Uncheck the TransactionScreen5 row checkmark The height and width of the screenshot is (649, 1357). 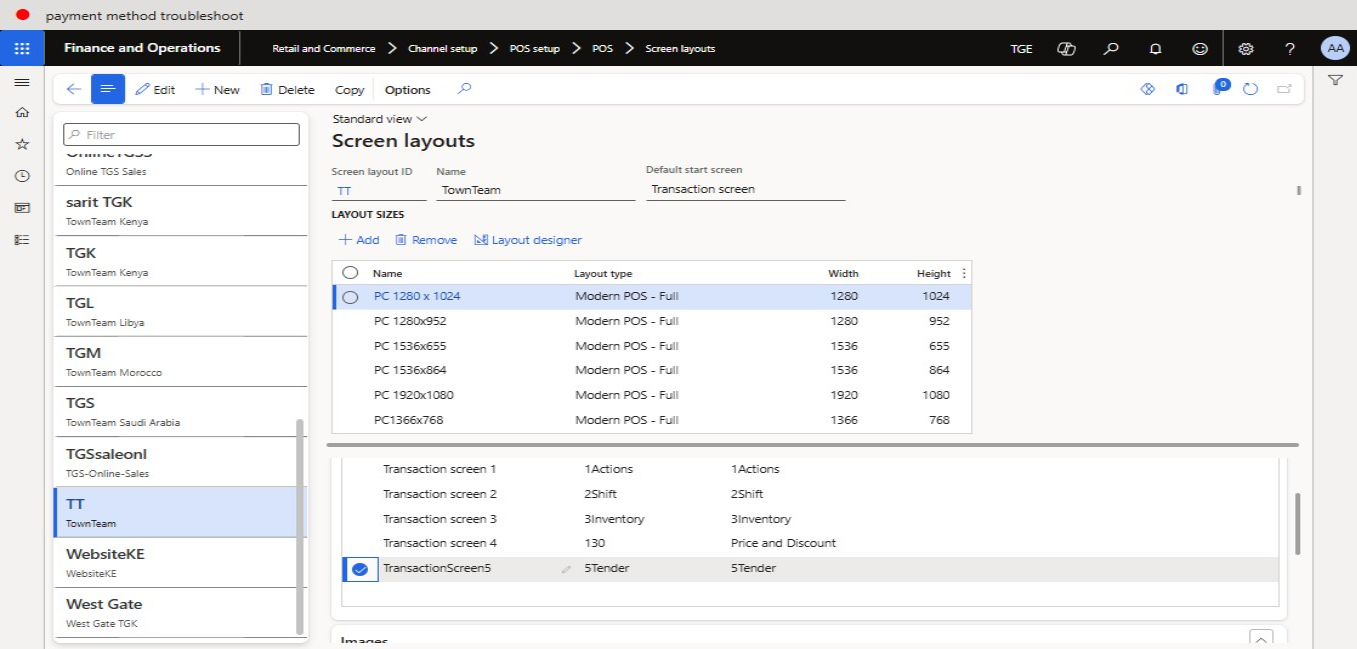(360, 569)
